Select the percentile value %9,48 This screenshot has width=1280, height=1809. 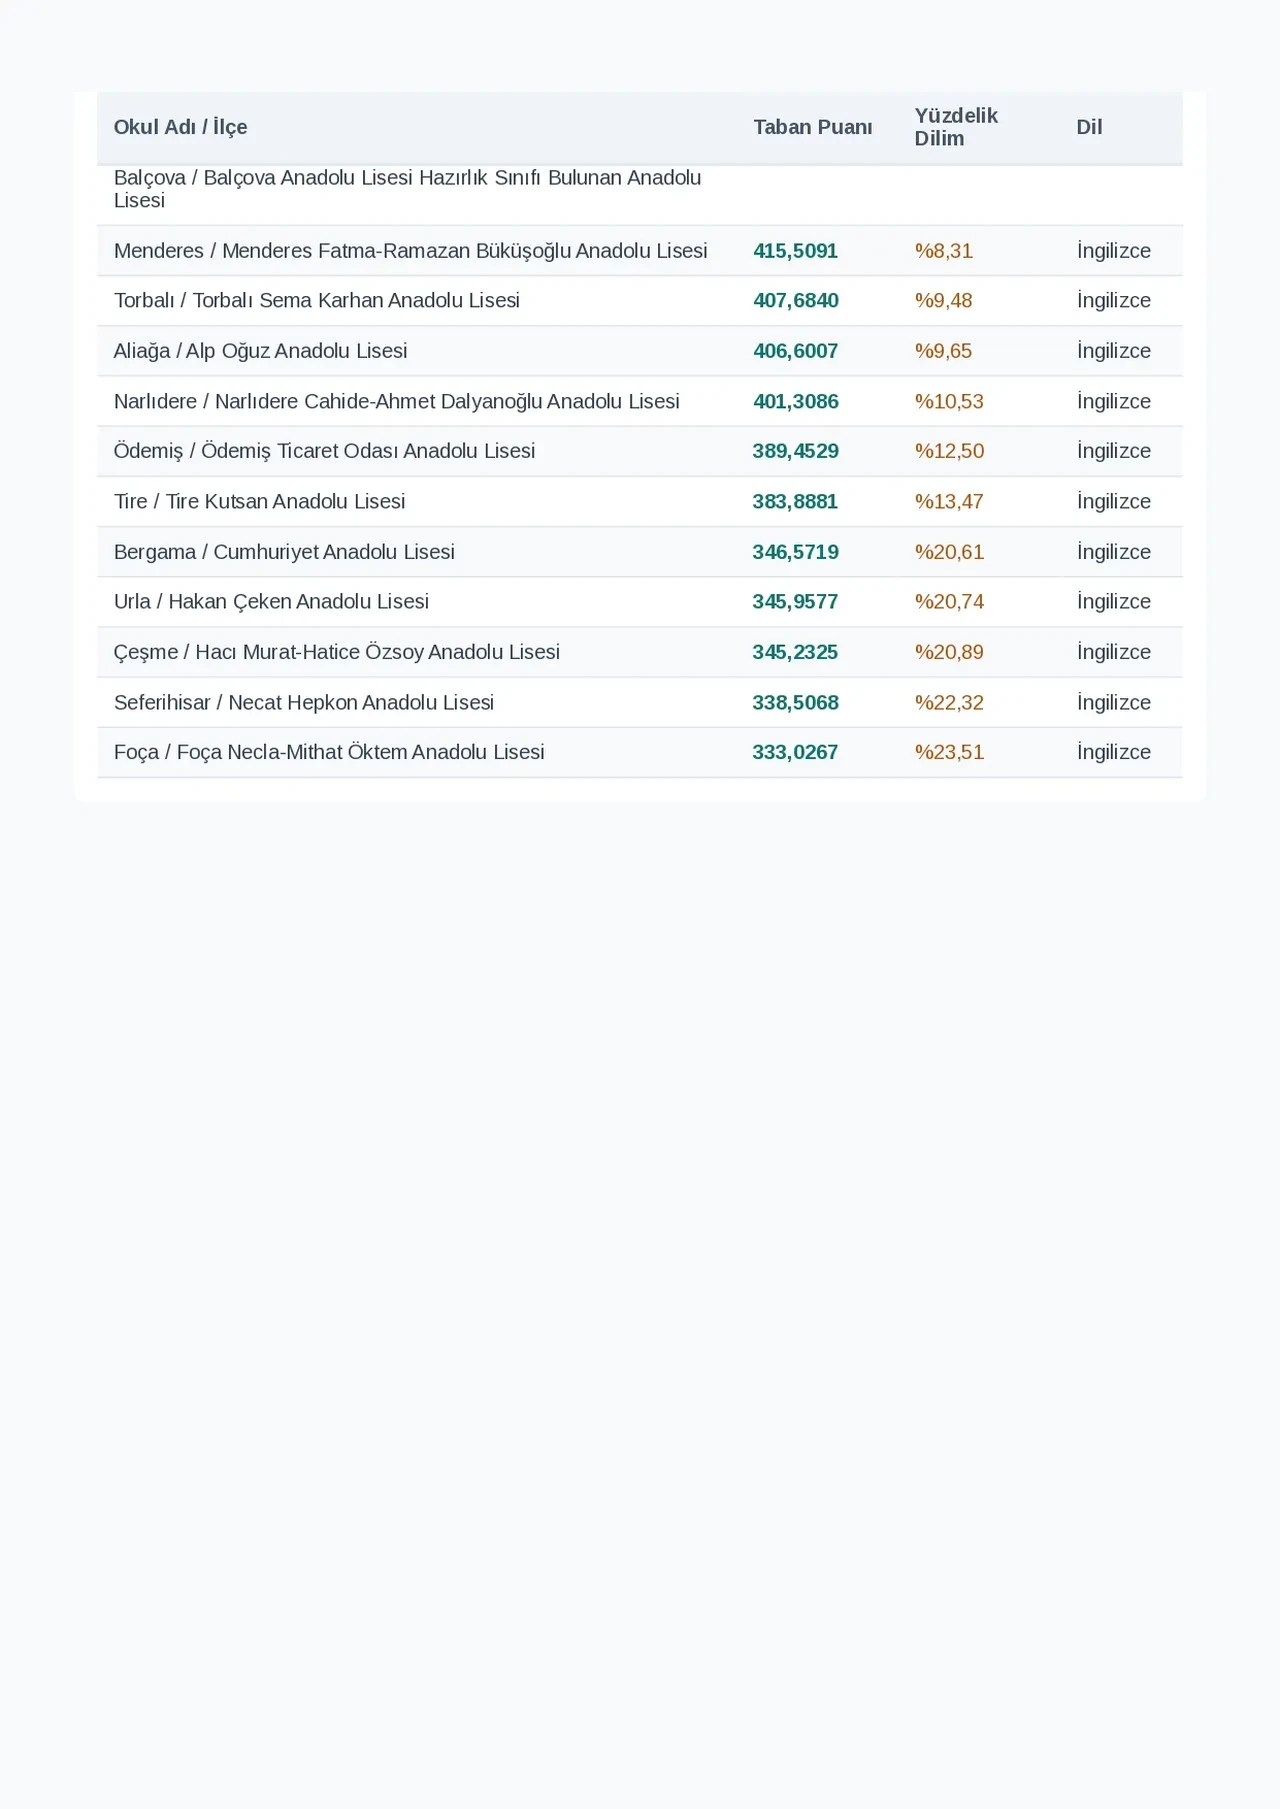click(943, 301)
